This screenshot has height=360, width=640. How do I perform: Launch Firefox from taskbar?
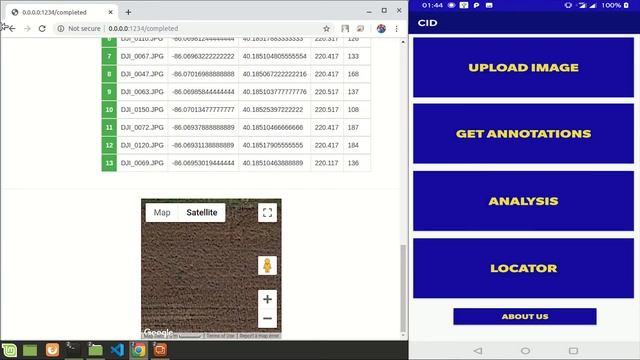click(x=52, y=350)
